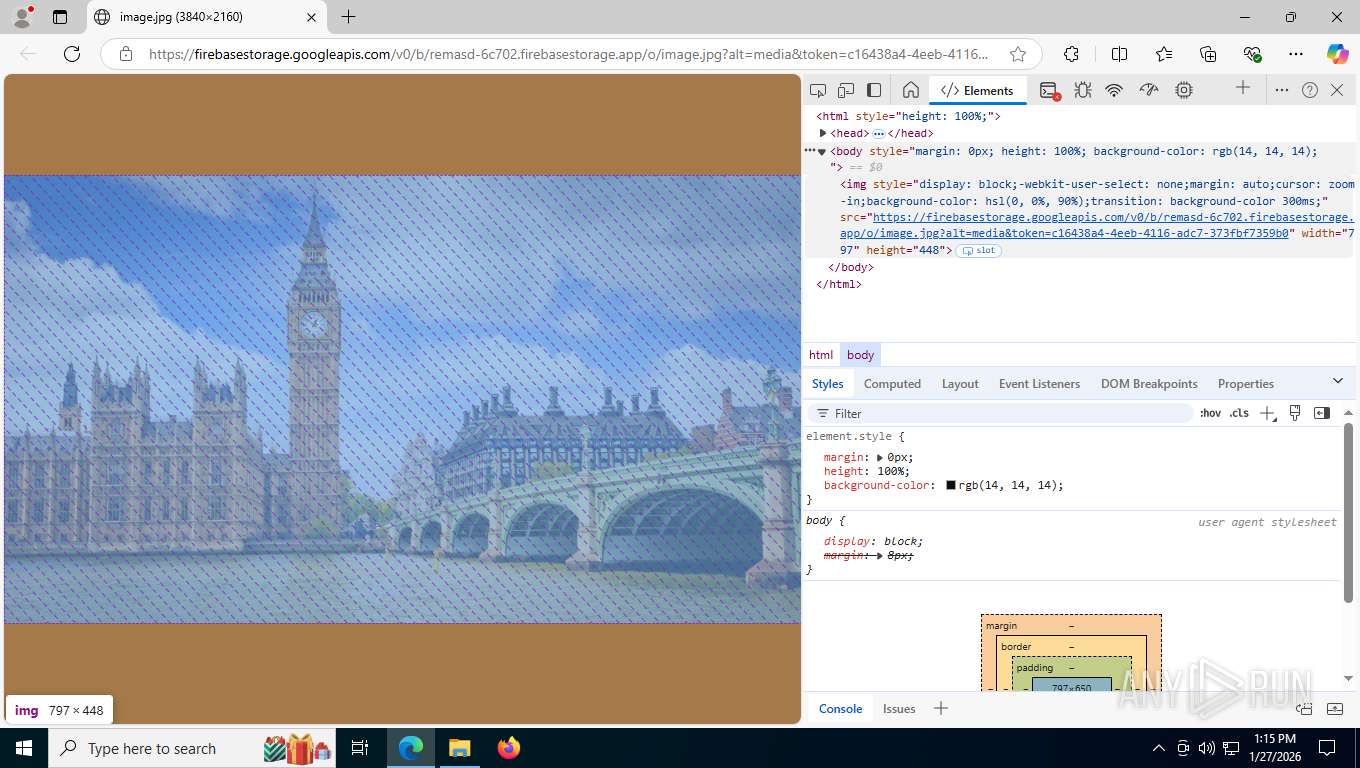Viewport: 1360px width, 768px height.
Task: Switch to the Layout tab
Action: [960, 383]
